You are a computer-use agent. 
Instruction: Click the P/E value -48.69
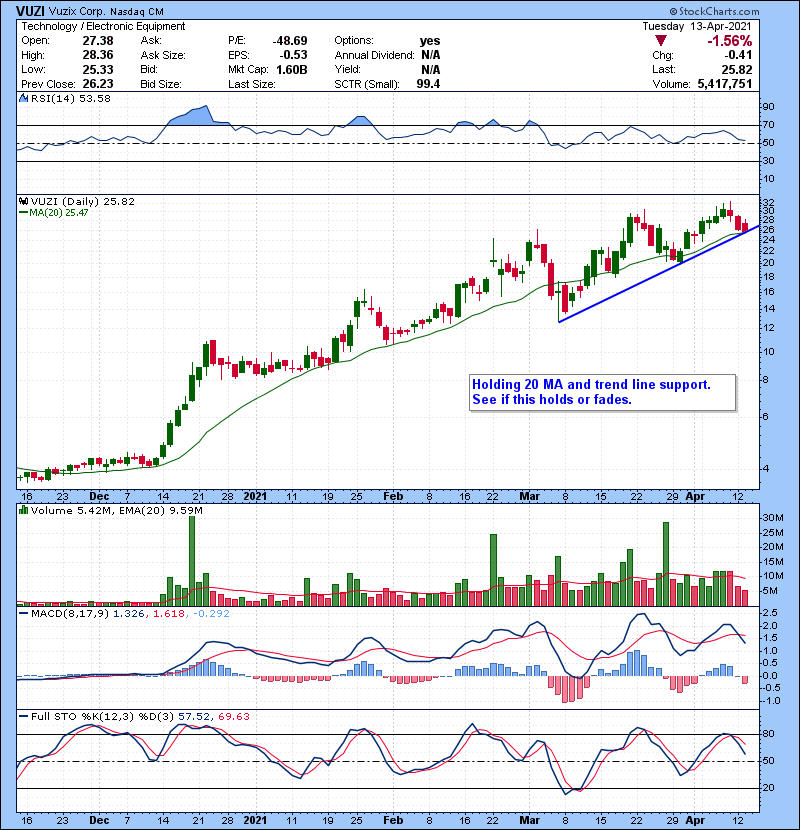[x=290, y=41]
